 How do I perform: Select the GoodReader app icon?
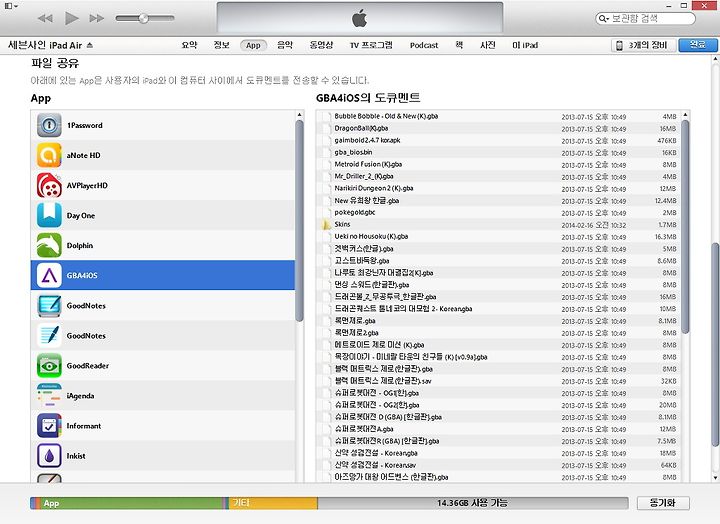click(x=49, y=366)
